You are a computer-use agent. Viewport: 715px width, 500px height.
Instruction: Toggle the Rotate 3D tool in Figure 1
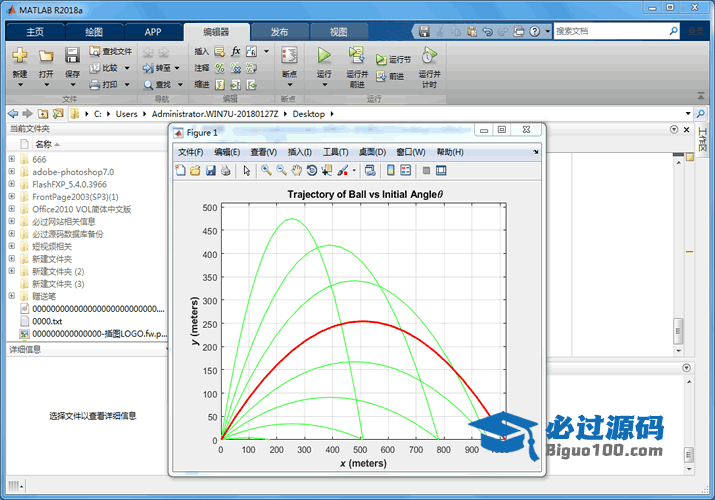pos(311,170)
